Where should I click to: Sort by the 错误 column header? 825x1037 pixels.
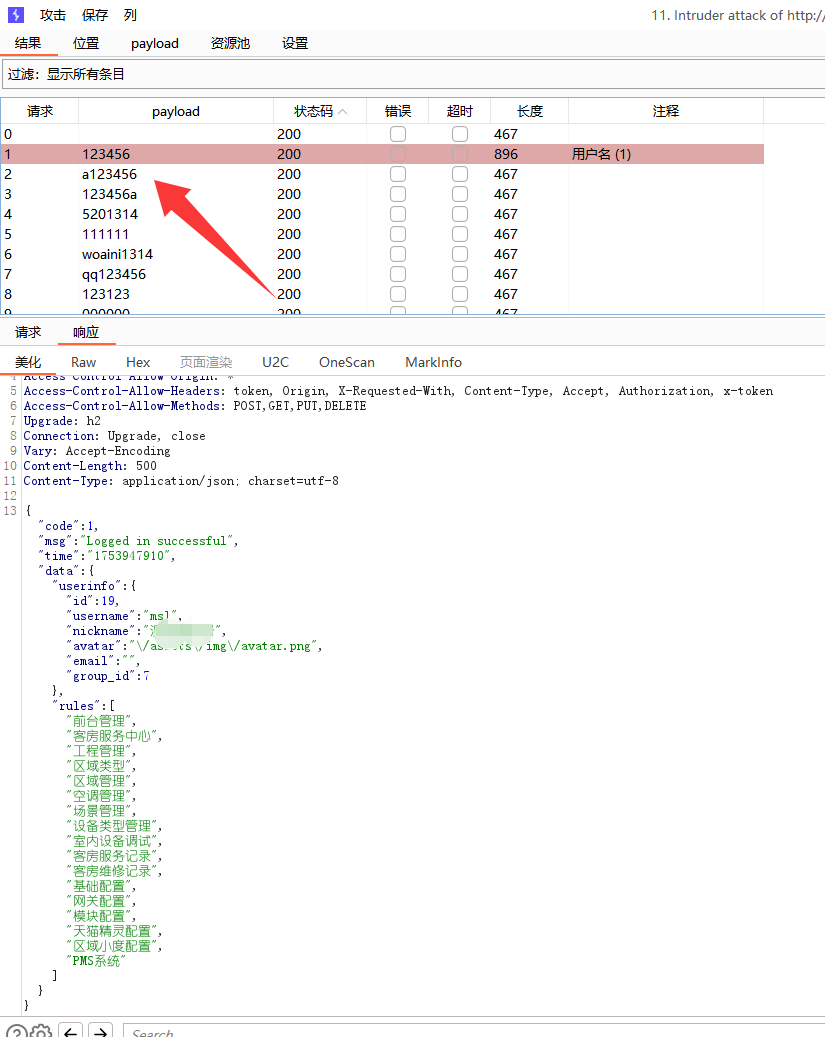pos(398,111)
